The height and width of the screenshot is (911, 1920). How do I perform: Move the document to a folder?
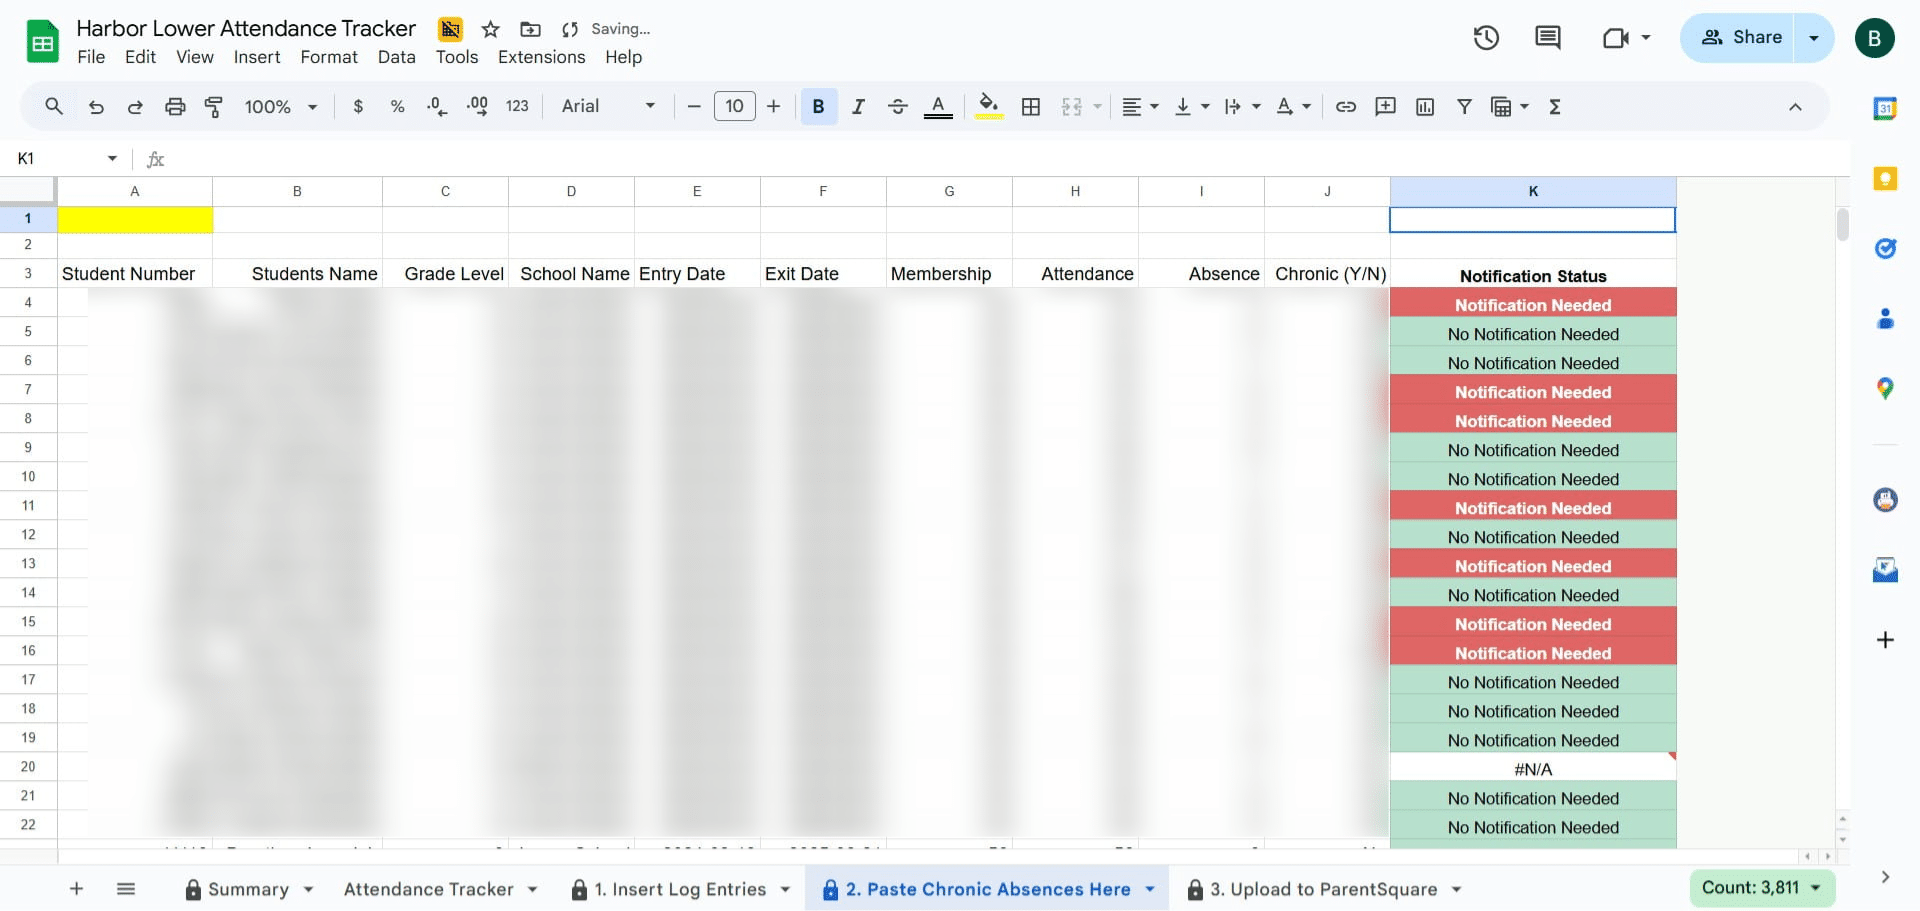530,29
